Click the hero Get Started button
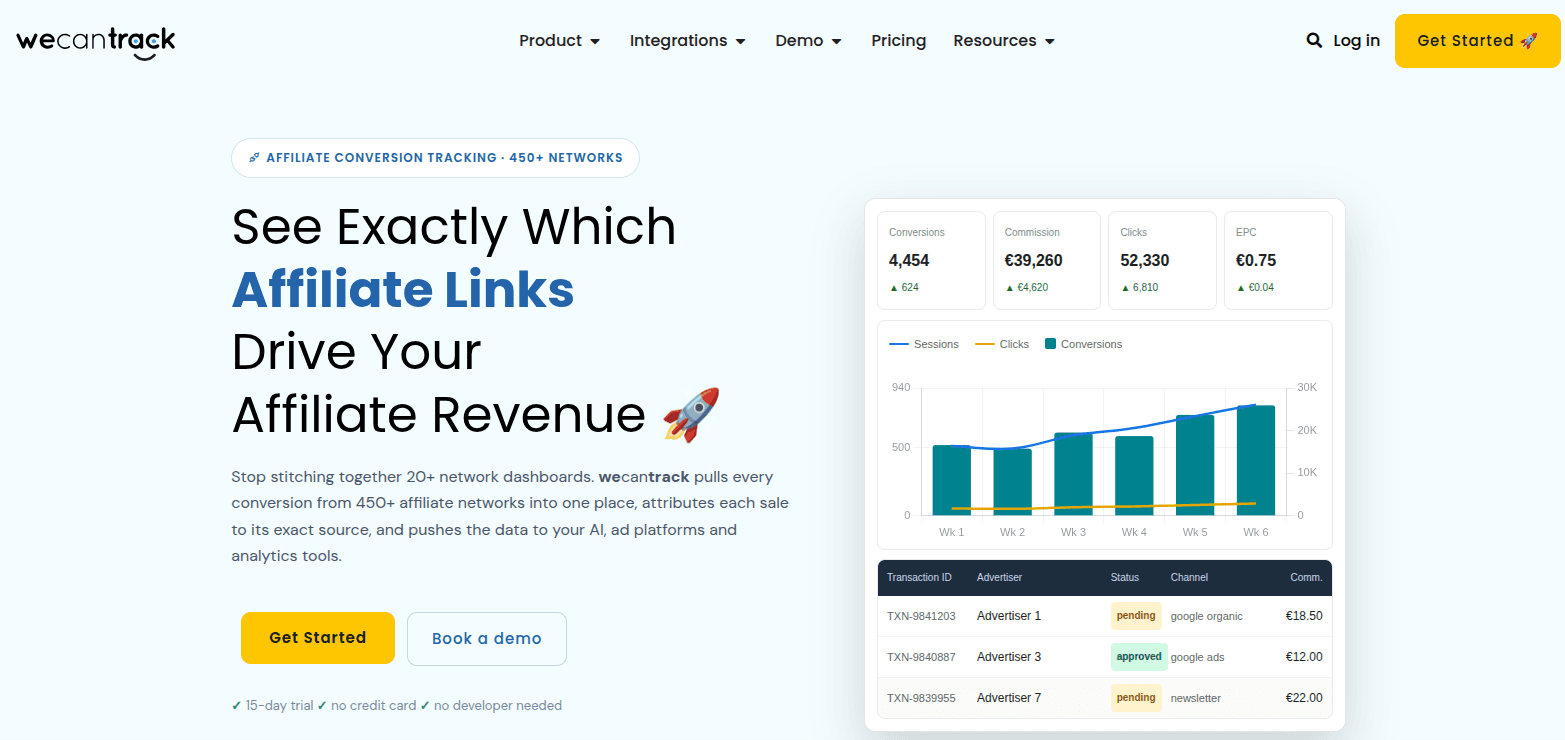 (x=318, y=638)
